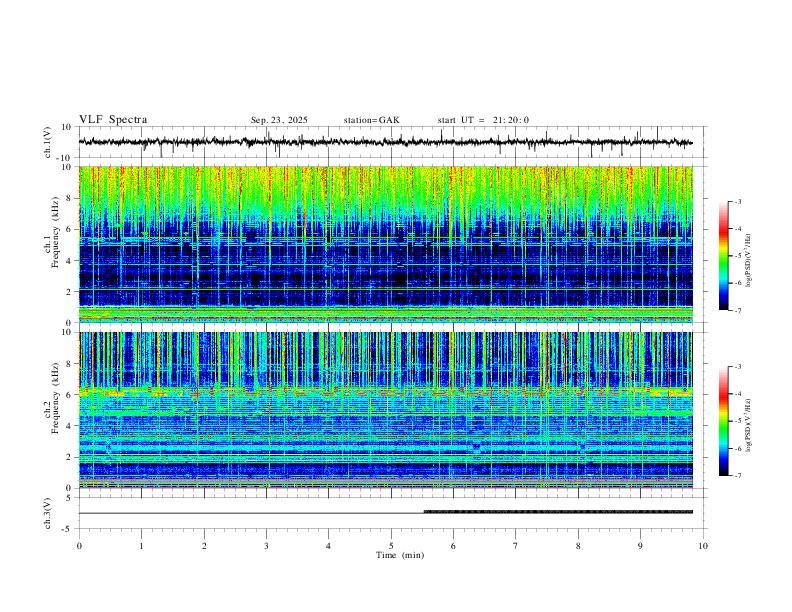Click the time axis tick label "5"
792x612 pixels.
(x=391, y=546)
